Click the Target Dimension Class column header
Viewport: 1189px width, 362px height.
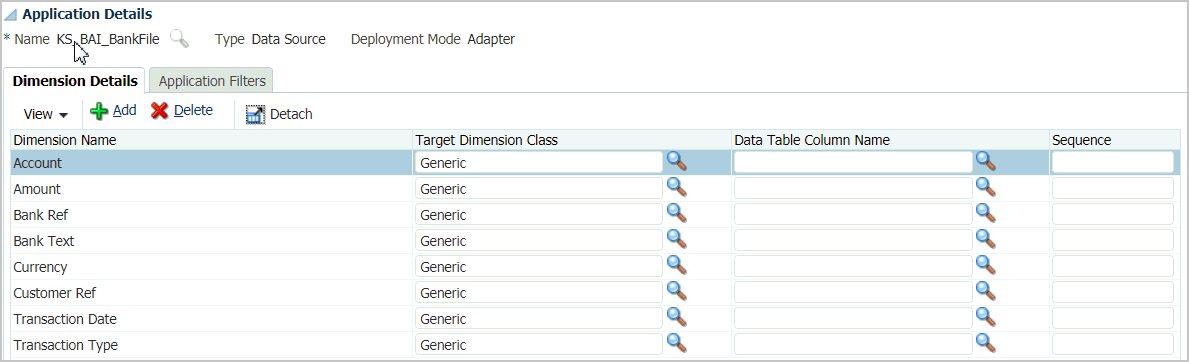point(572,140)
